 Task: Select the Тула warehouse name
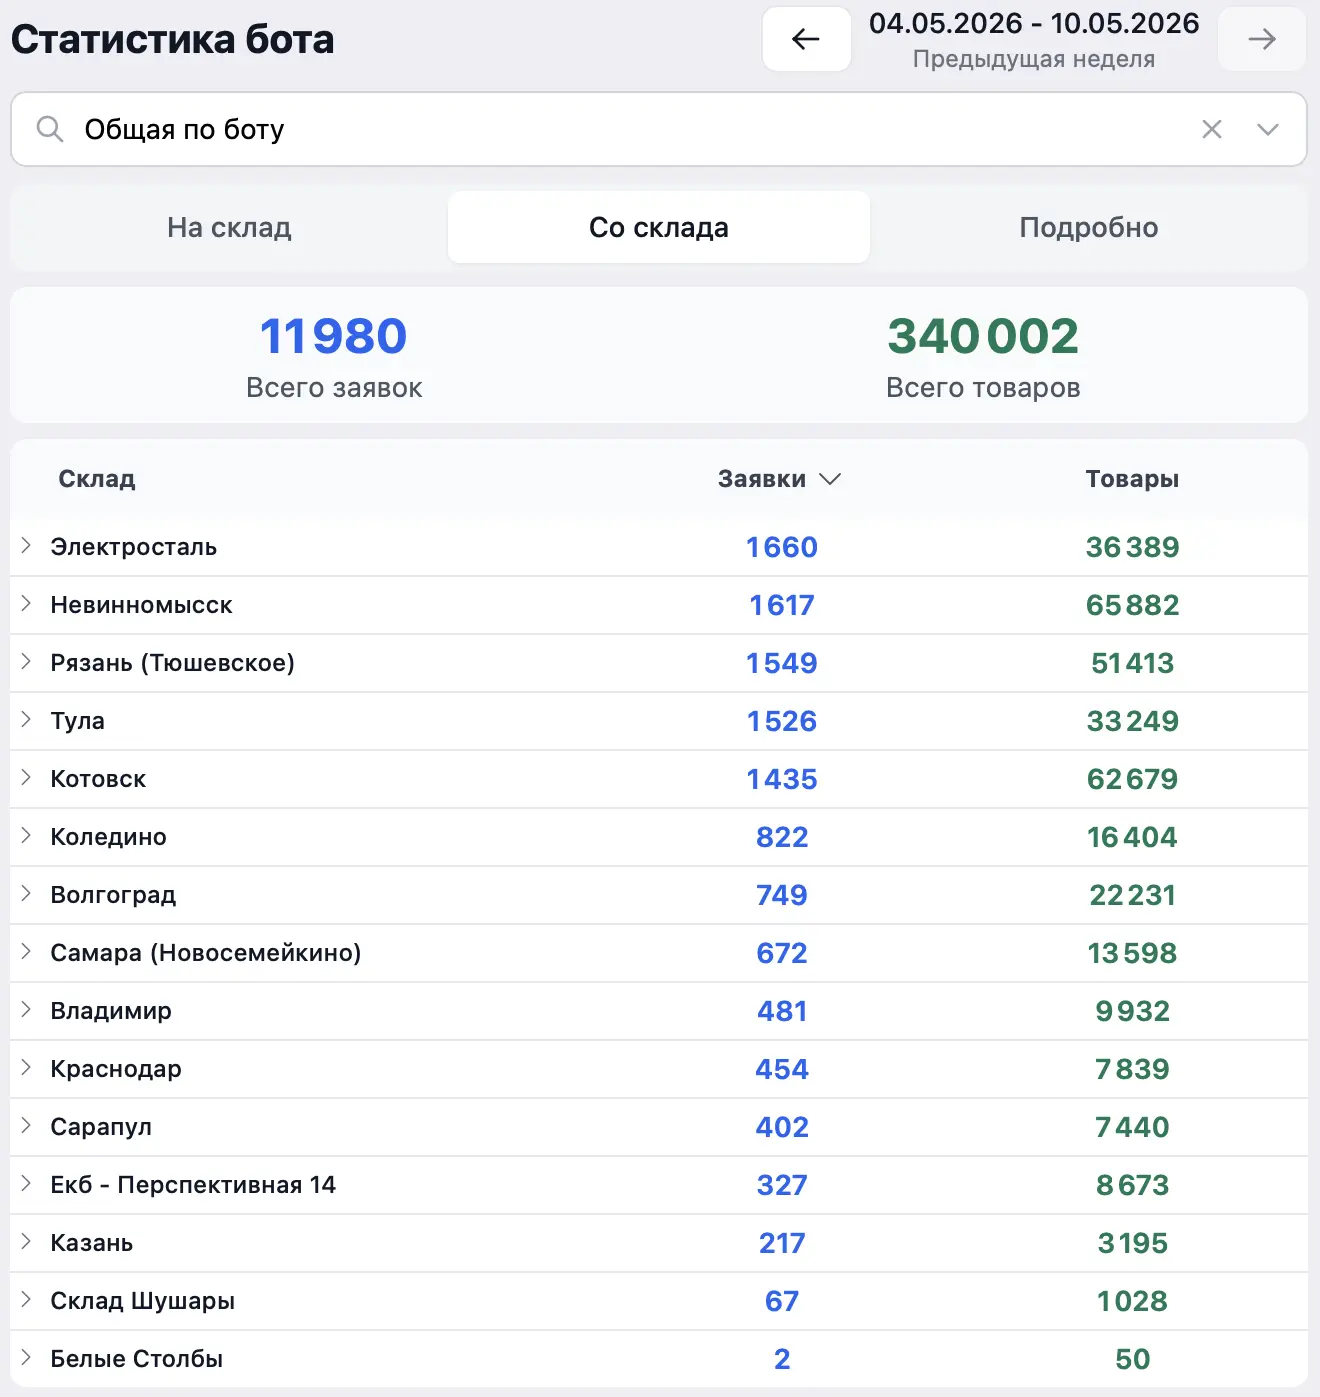coord(77,721)
